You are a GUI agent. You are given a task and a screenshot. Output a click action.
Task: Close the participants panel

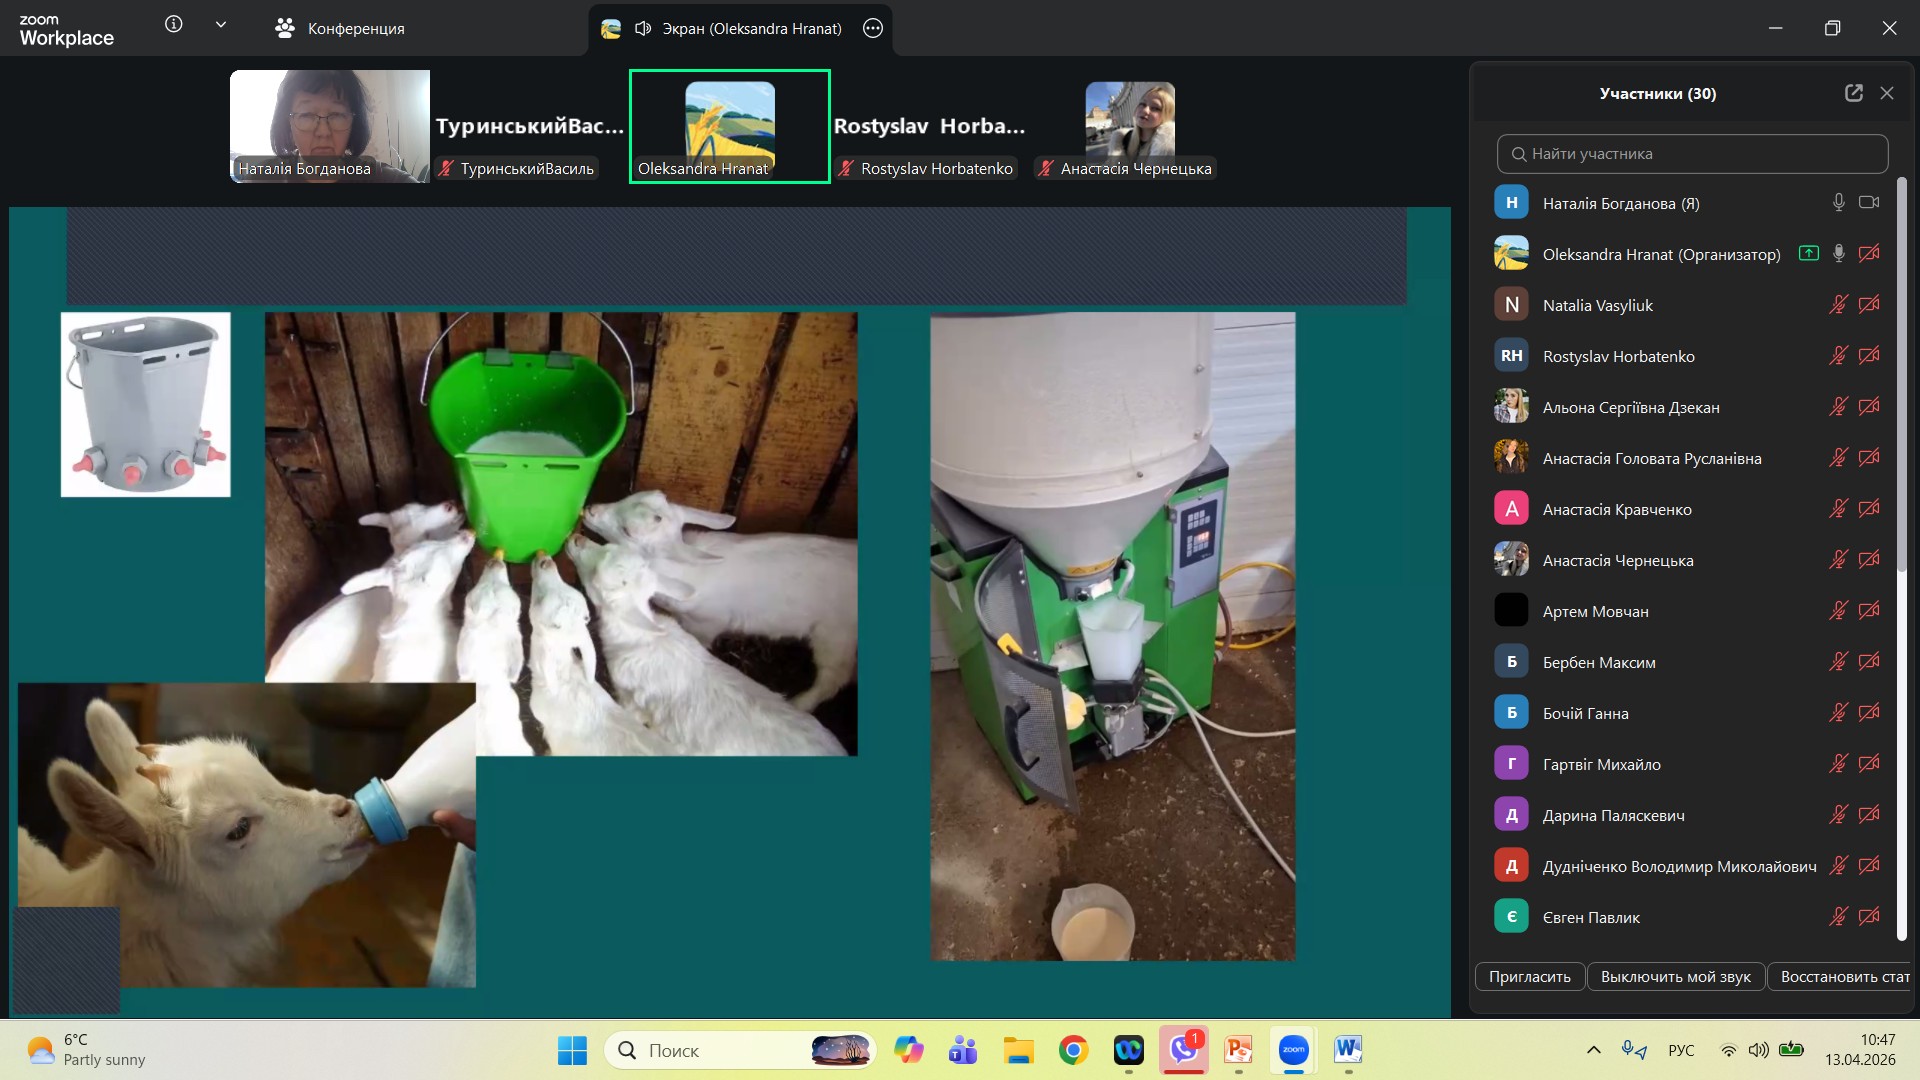tap(1887, 93)
